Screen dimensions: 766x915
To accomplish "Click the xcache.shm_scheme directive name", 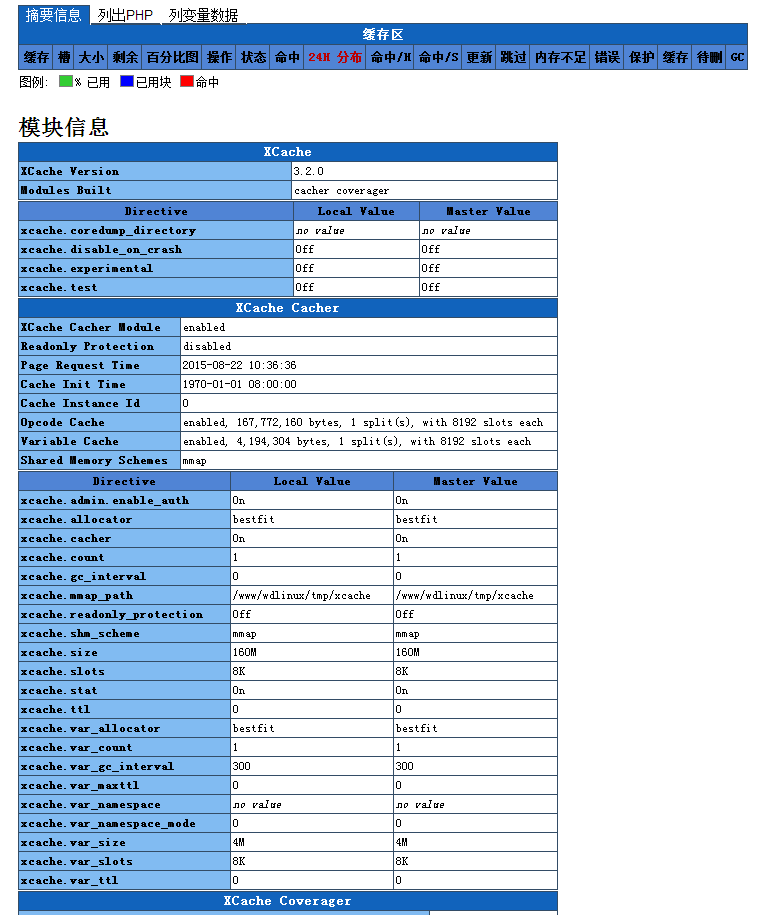I will (x=80, y=633).
